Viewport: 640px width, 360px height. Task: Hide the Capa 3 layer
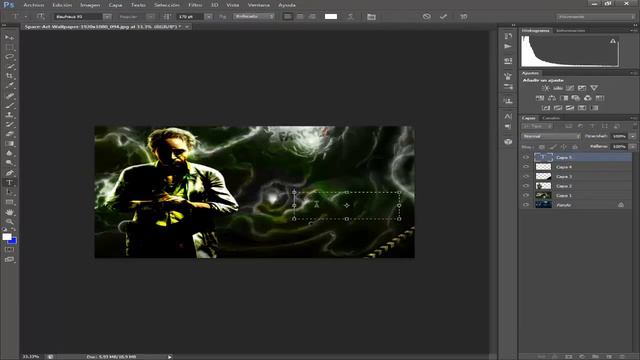[x=526, y=176]
